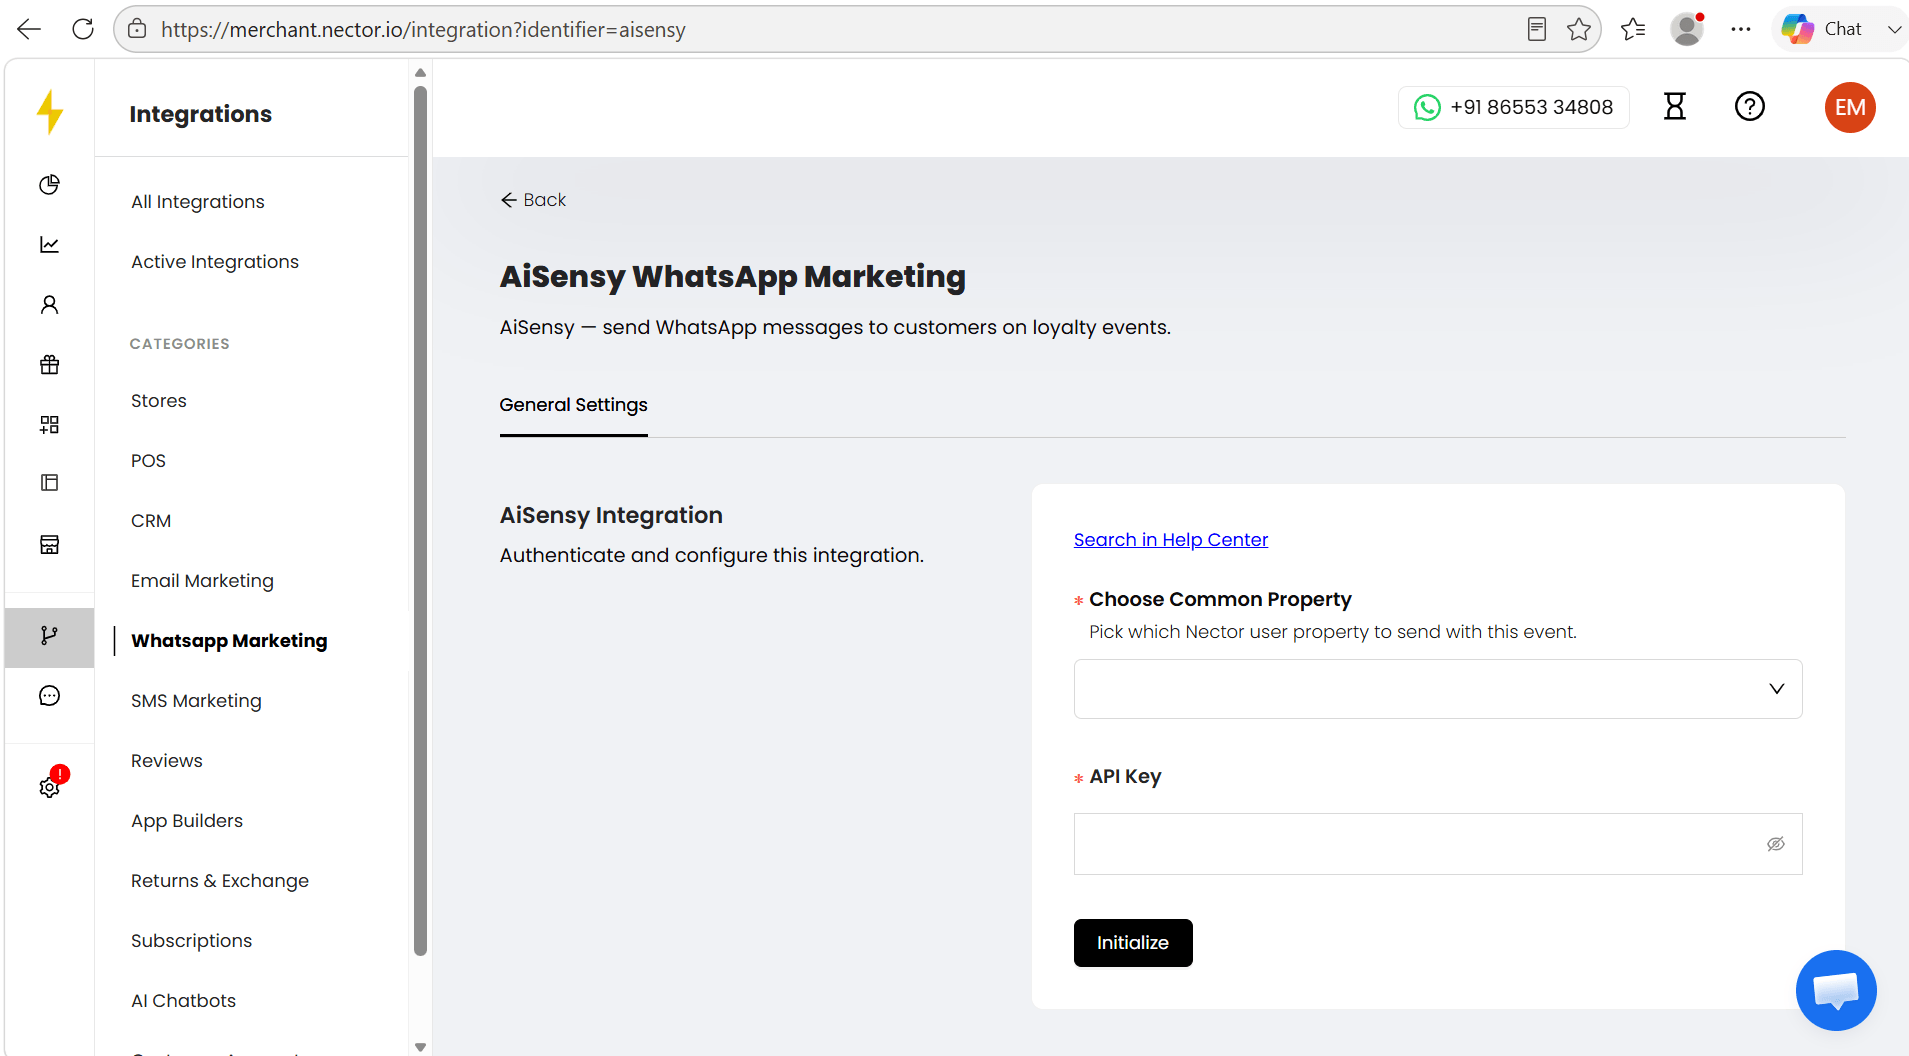The height and width of the screenshot is (1056, 1909).
Task: Select the Subscriptions category
Action: click(191, 941)
